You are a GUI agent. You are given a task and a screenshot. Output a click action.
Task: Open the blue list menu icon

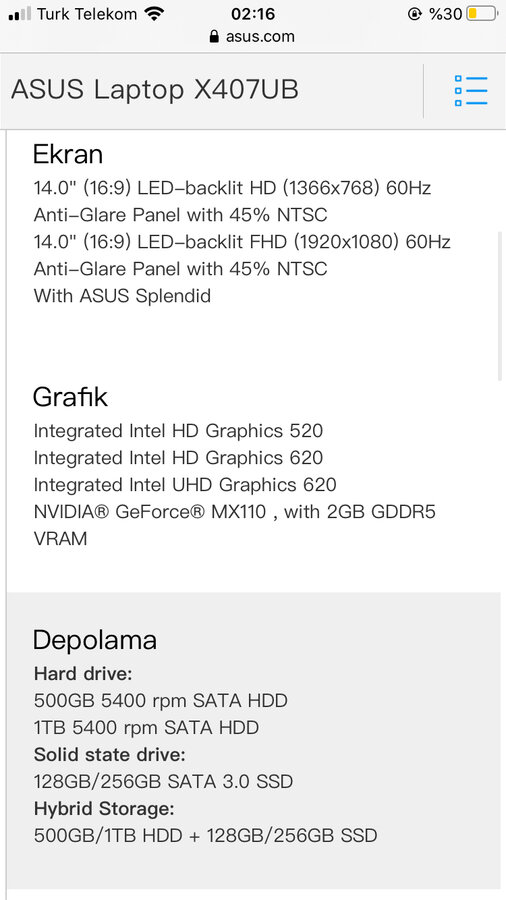pos(471,91)
